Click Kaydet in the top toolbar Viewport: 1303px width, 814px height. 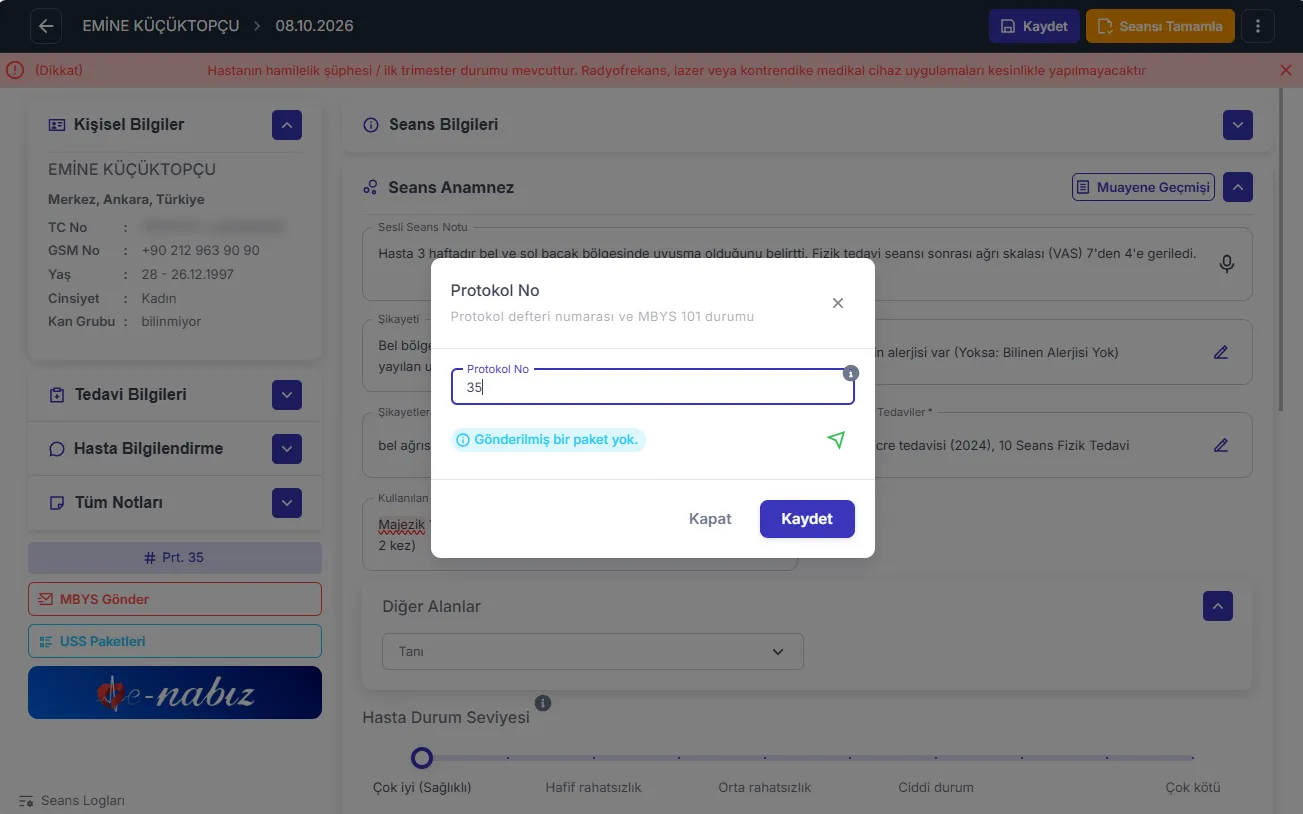pyautogui.click(x=1035, y=26)
